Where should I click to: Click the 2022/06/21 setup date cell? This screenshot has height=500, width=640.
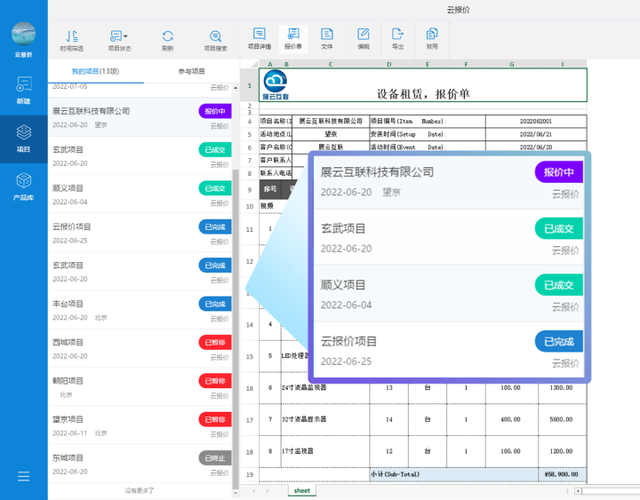[536, 134]
